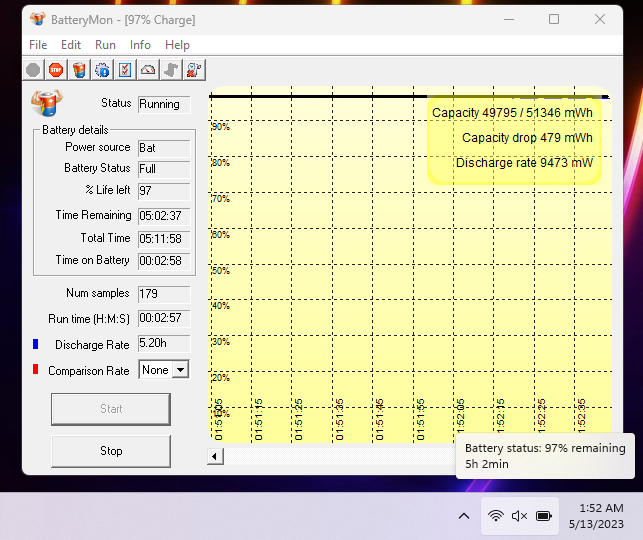This screenshot has height=540, width=643.
Task: Click the graph scrollbar left arrow
Action: 215,456
